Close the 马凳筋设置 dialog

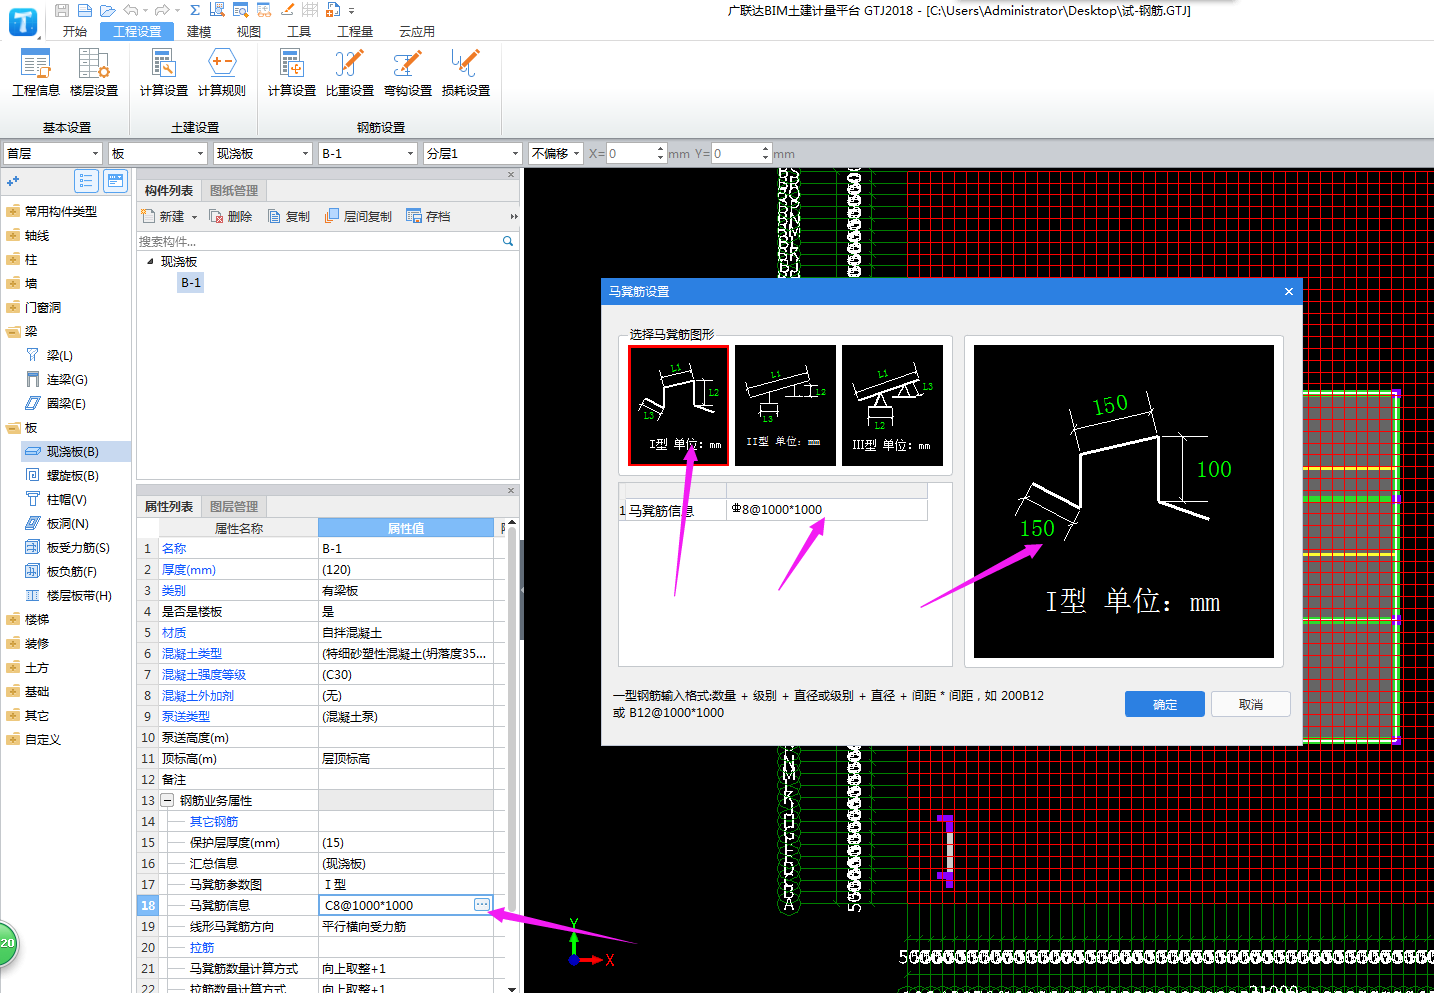pos(1289,291)
